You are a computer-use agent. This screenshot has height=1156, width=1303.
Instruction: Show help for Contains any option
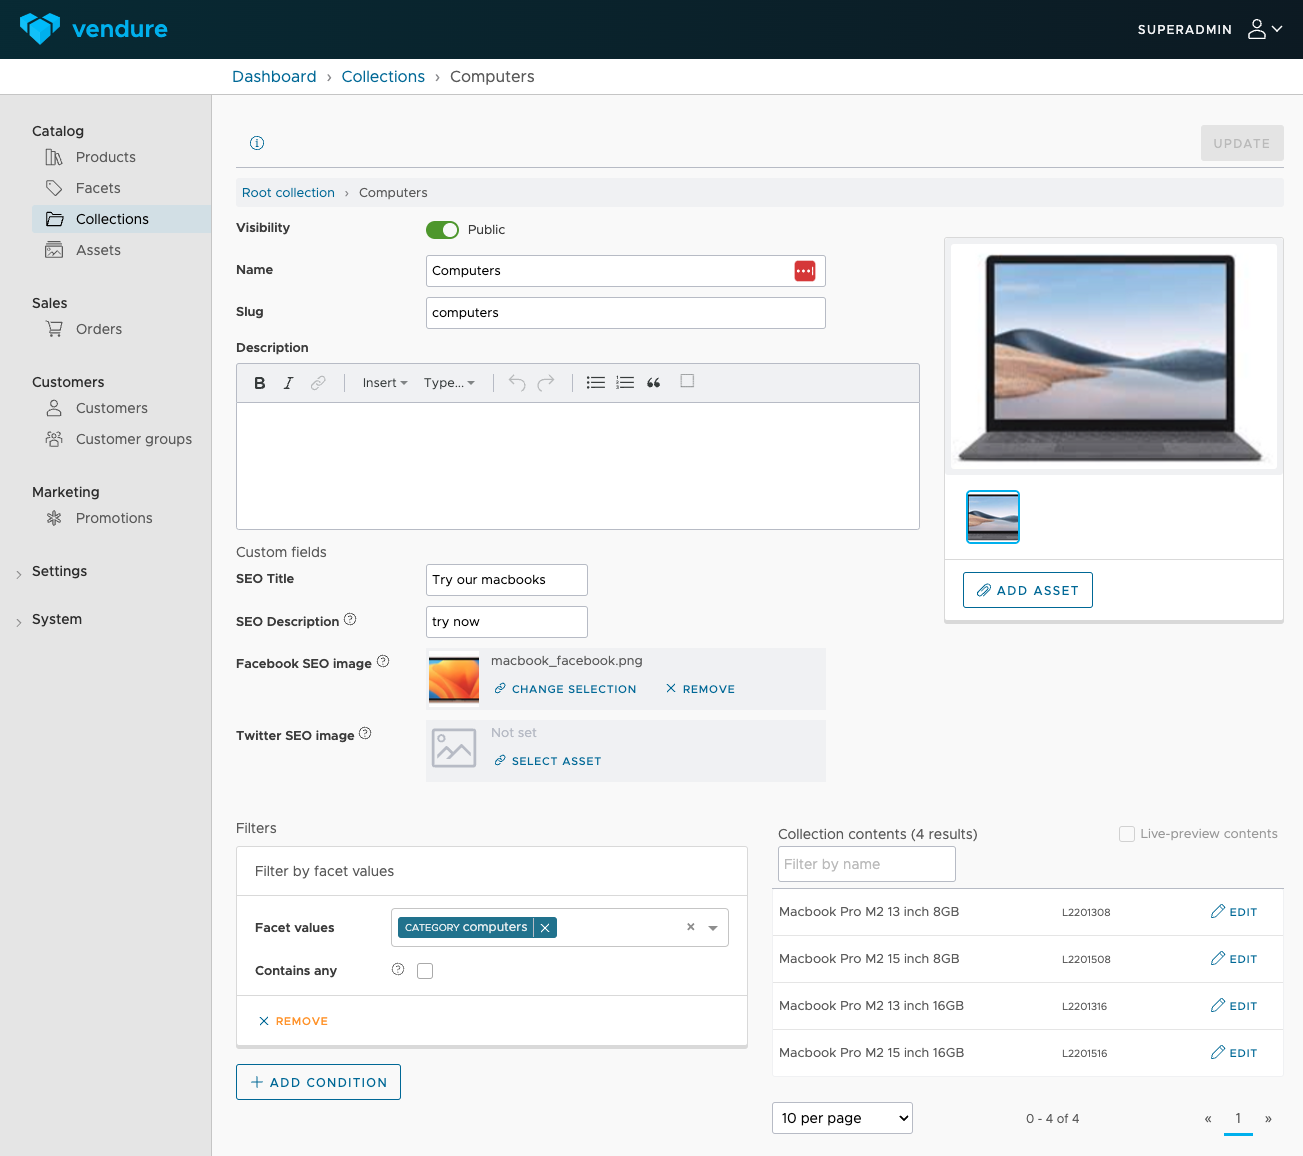[x=398, y=969]
